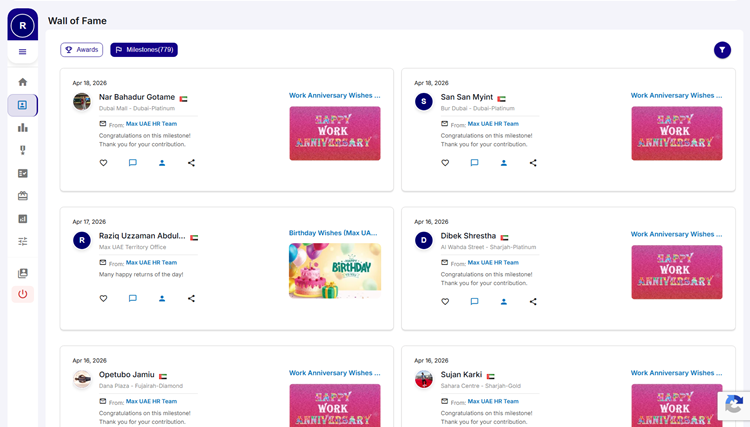Click person icon on San San Myint's post

tap(503, 163)
